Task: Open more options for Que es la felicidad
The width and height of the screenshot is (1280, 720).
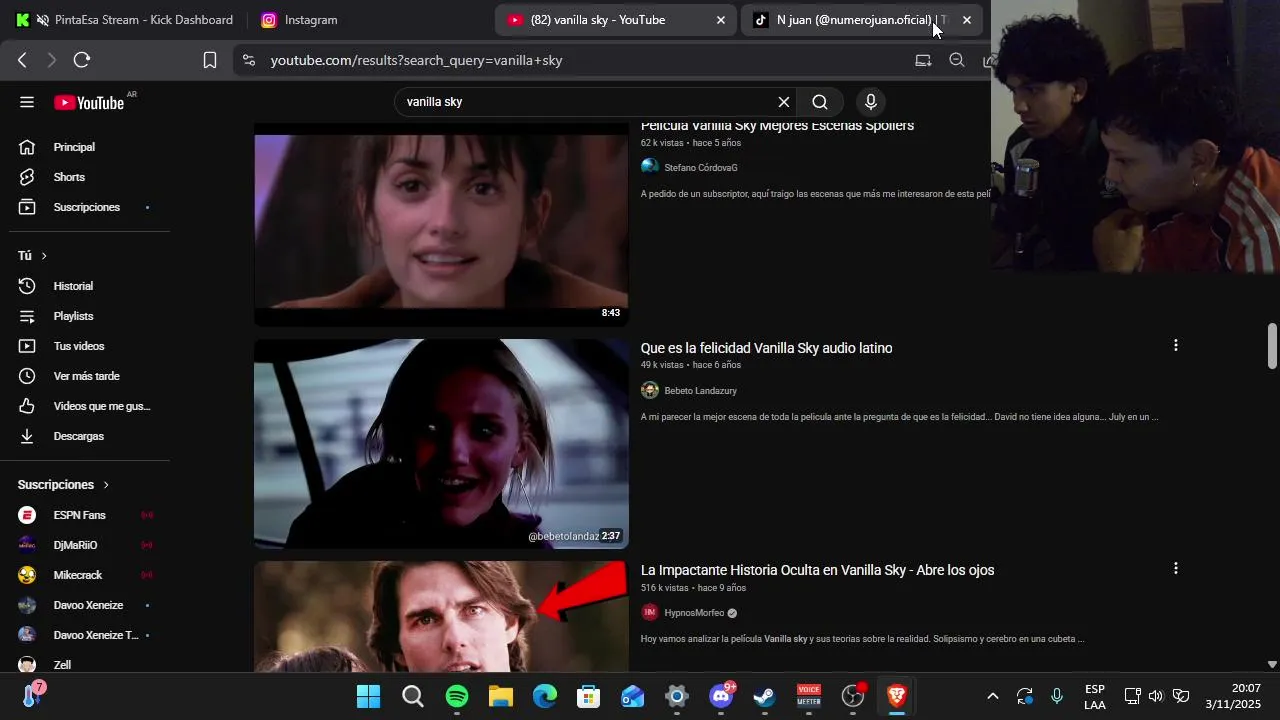Action: coord(1175,345)
